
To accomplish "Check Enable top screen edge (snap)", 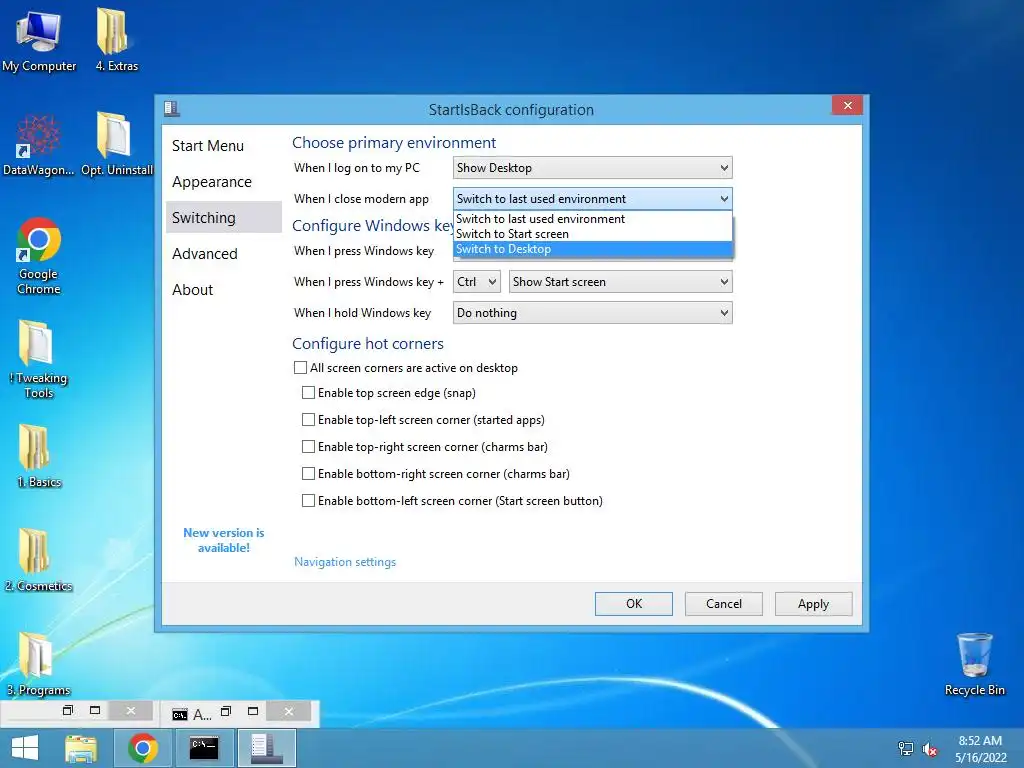I will click(x=308, y=392).
